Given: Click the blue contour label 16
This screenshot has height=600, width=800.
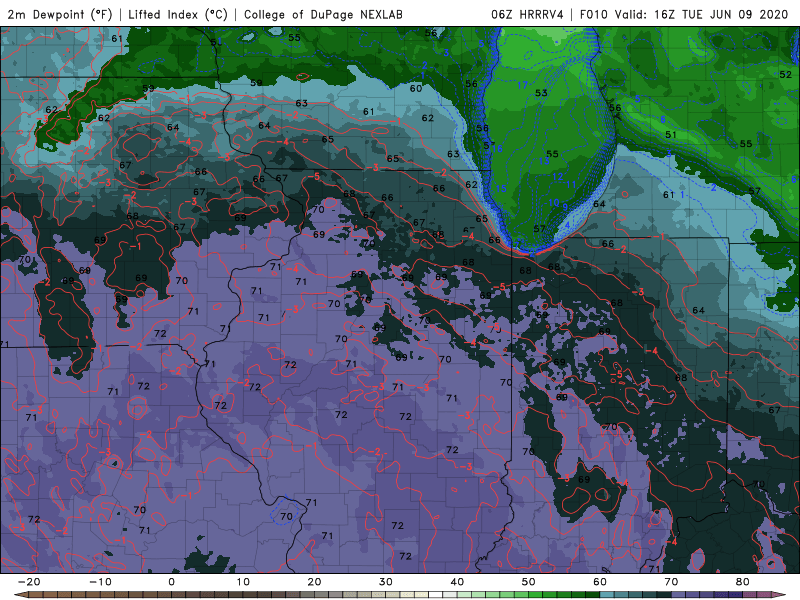Looking at the screenshot, I should 497,148.
